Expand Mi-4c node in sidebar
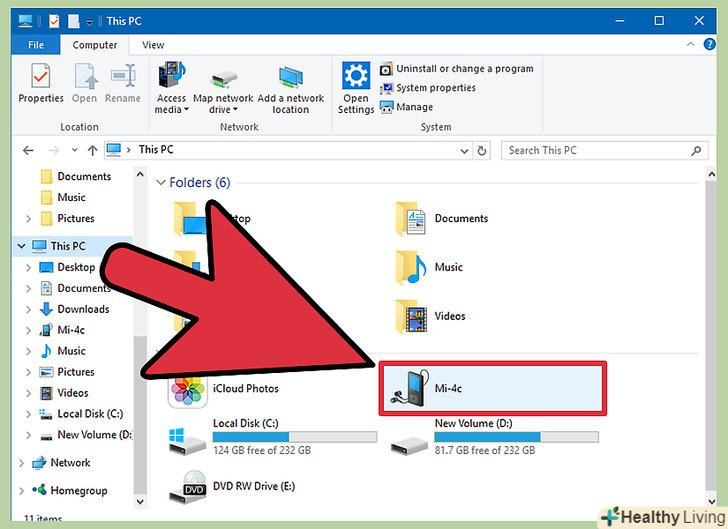 (28, 330)
